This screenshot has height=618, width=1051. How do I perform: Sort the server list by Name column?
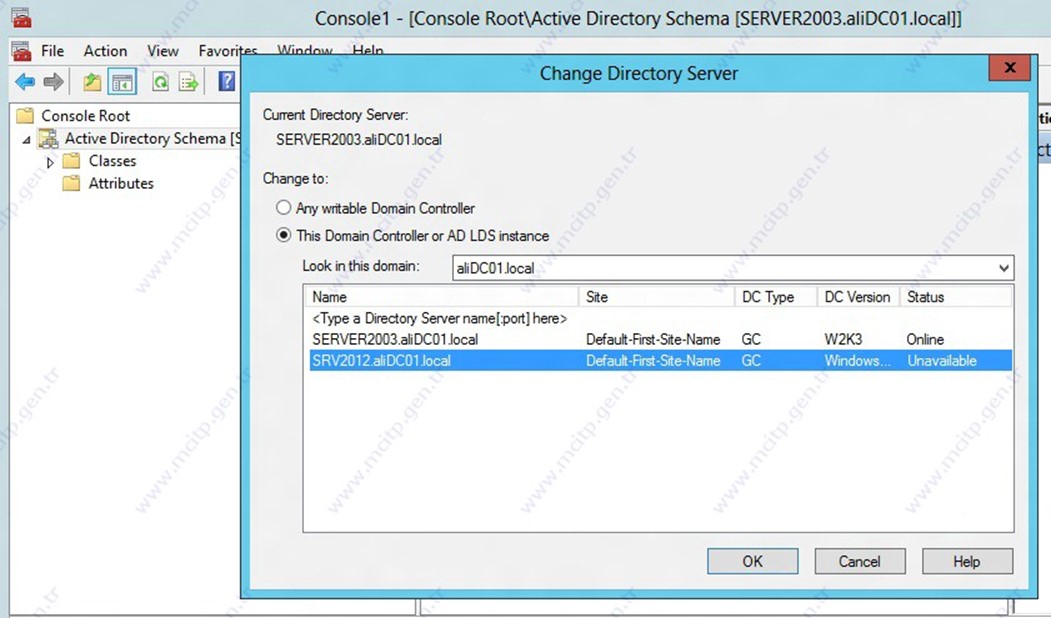click(442, 297)
